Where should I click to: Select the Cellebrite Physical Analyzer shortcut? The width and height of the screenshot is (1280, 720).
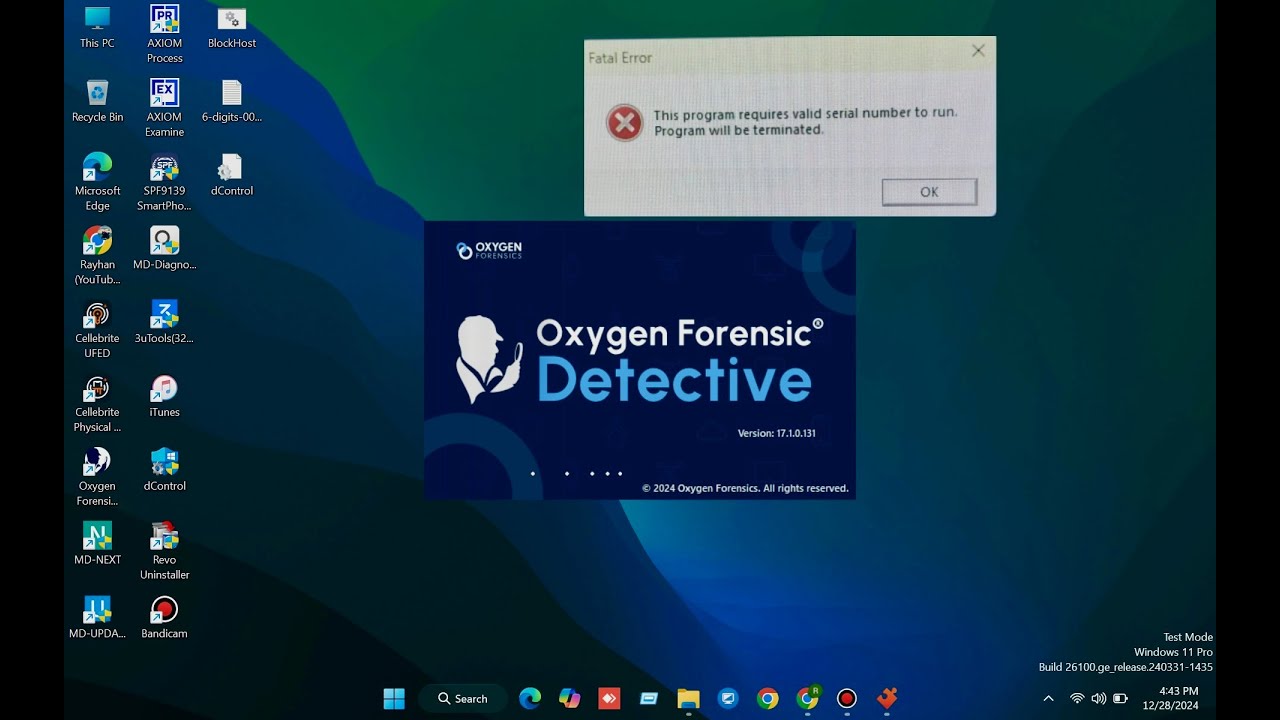97,404
